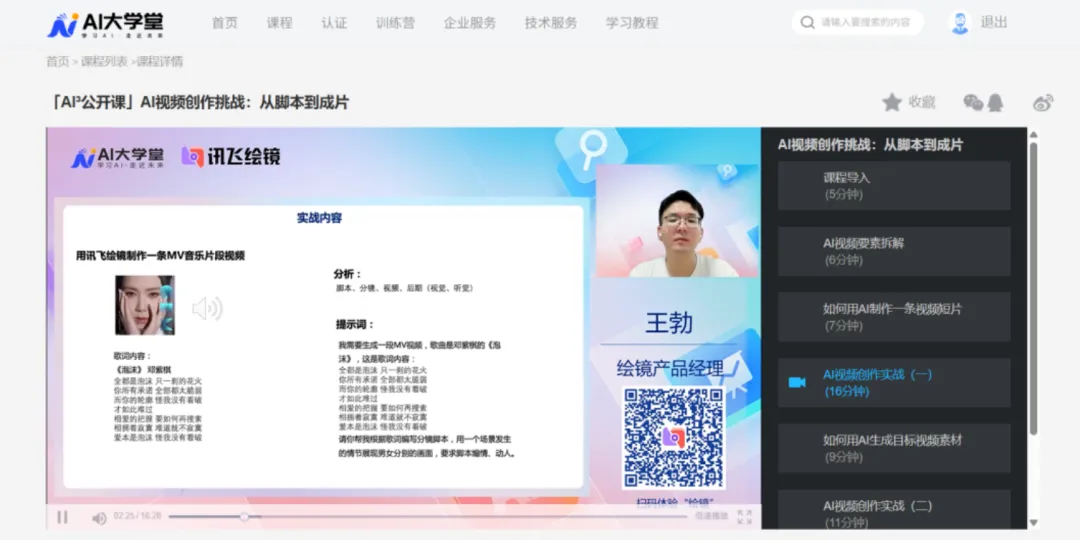Click the slide heading 实战内容

319,218
